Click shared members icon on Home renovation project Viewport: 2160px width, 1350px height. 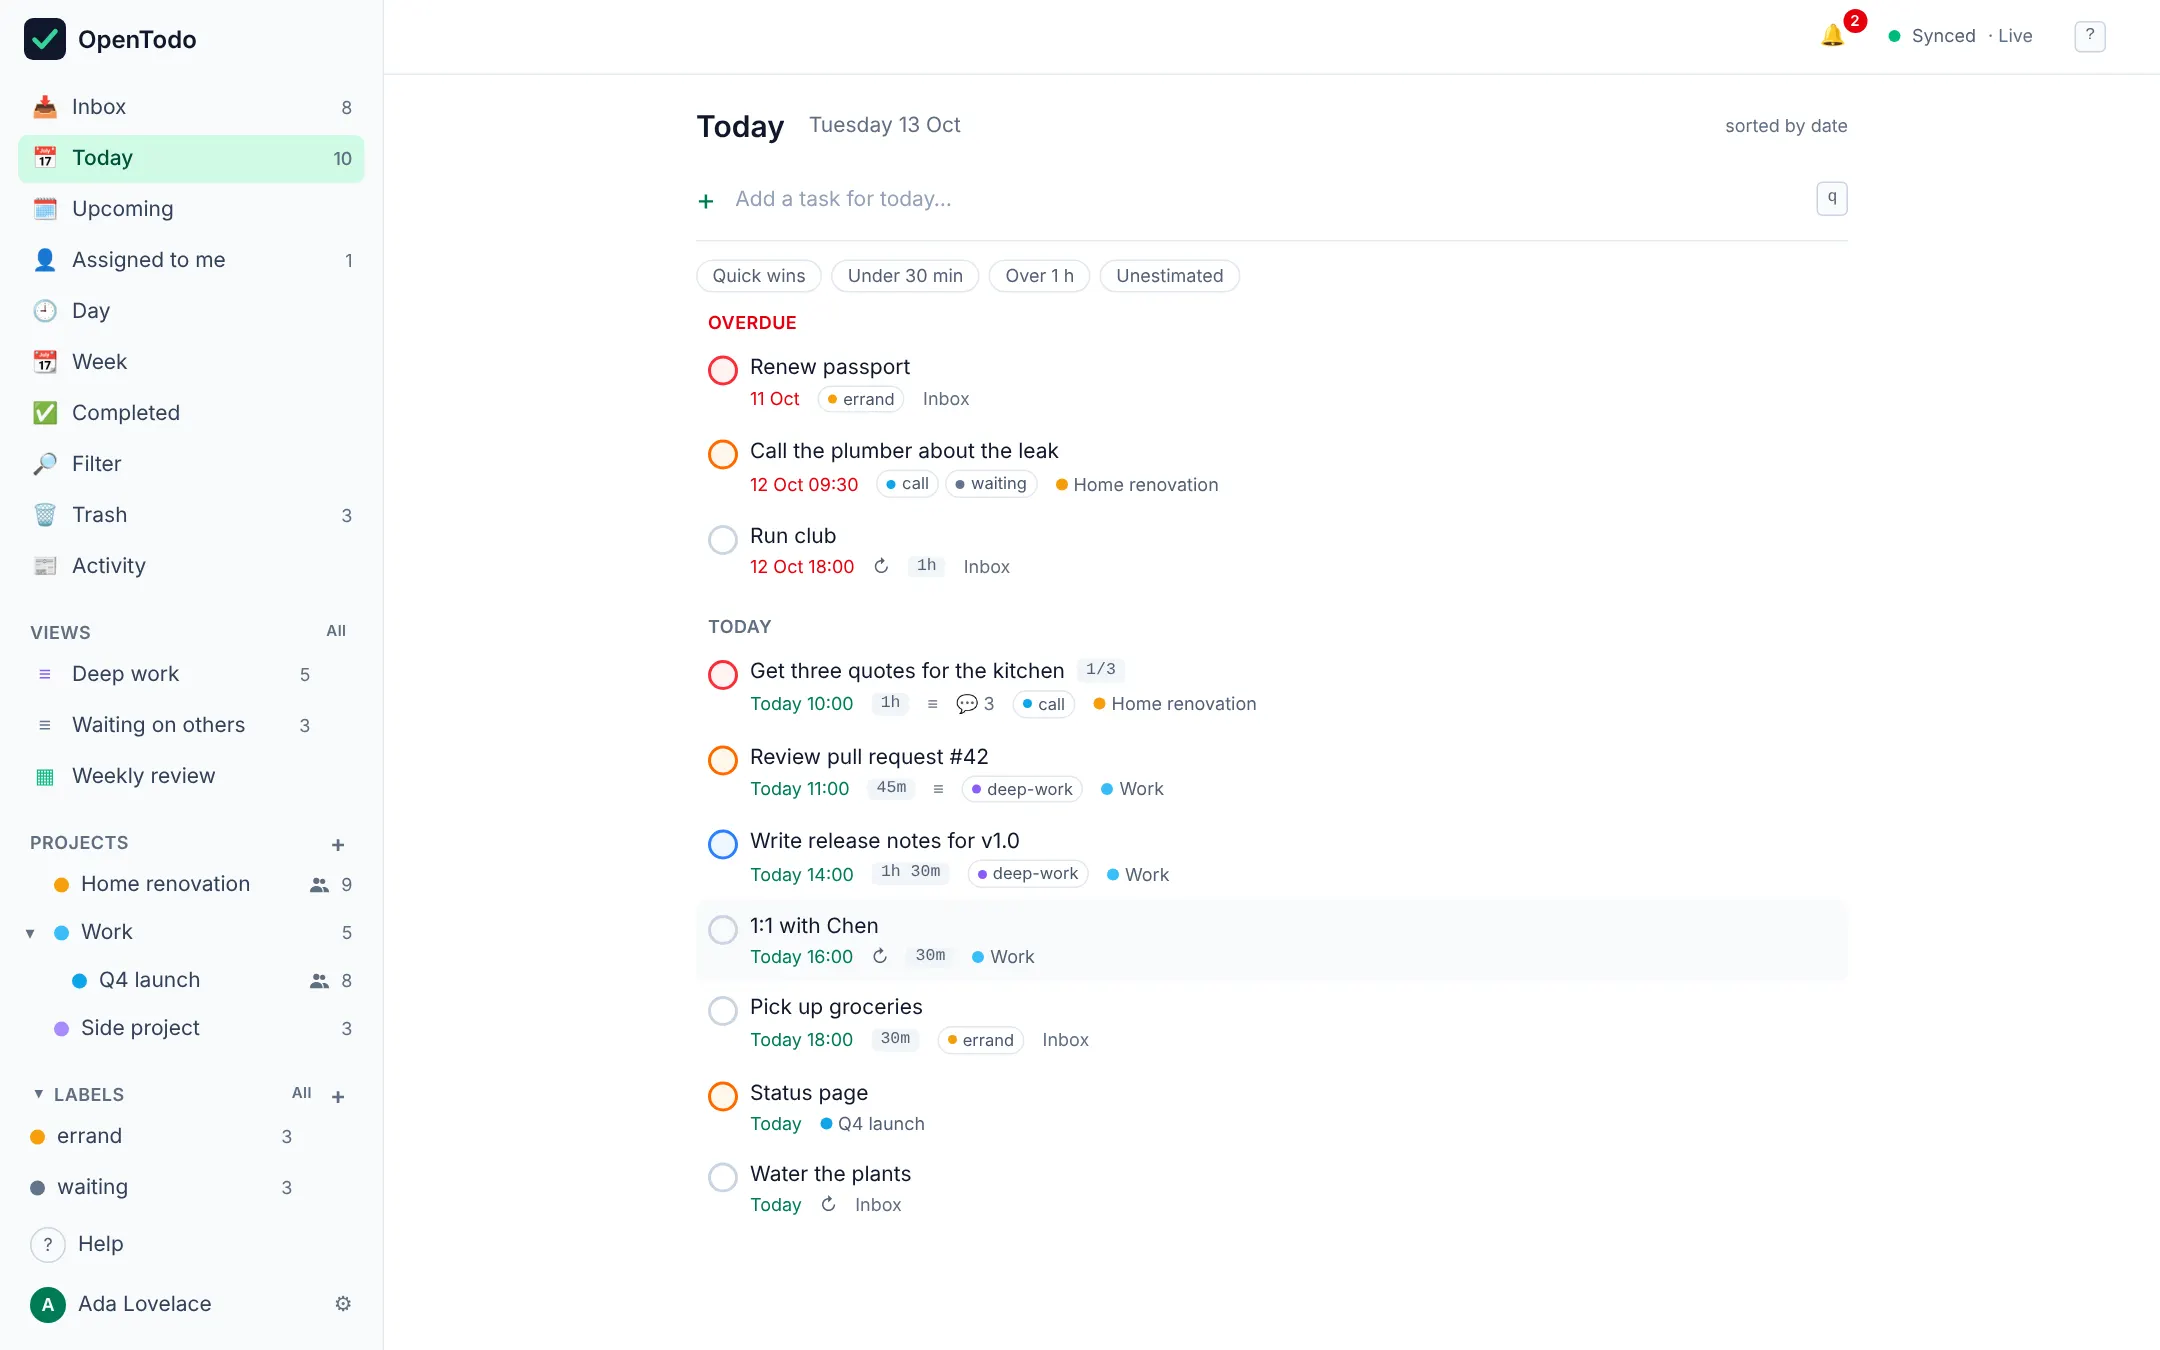pos(319,885)
